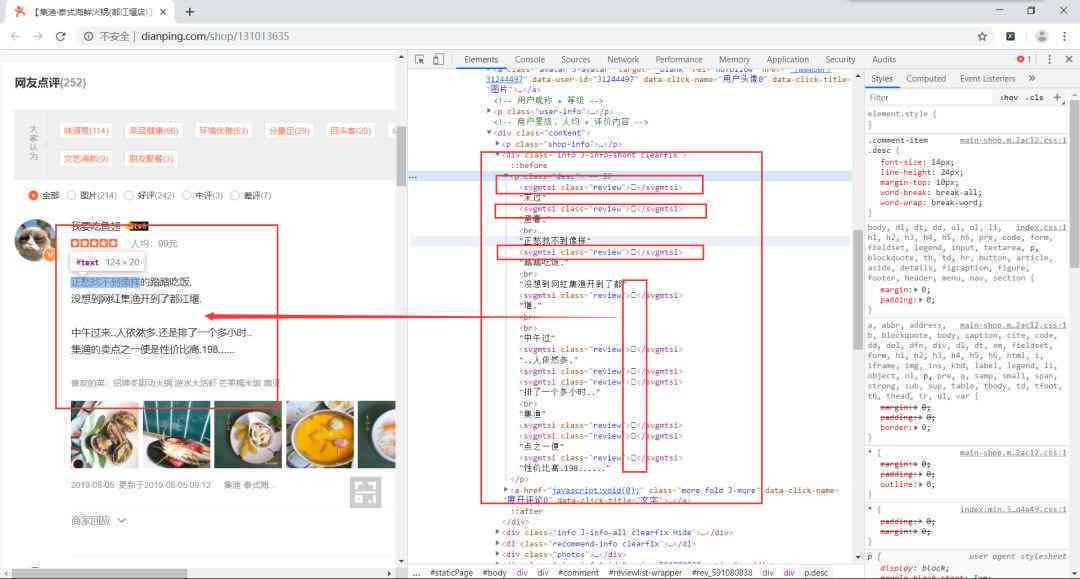
Task: Expand the p class shop-info node
Action: coord(497,144)
